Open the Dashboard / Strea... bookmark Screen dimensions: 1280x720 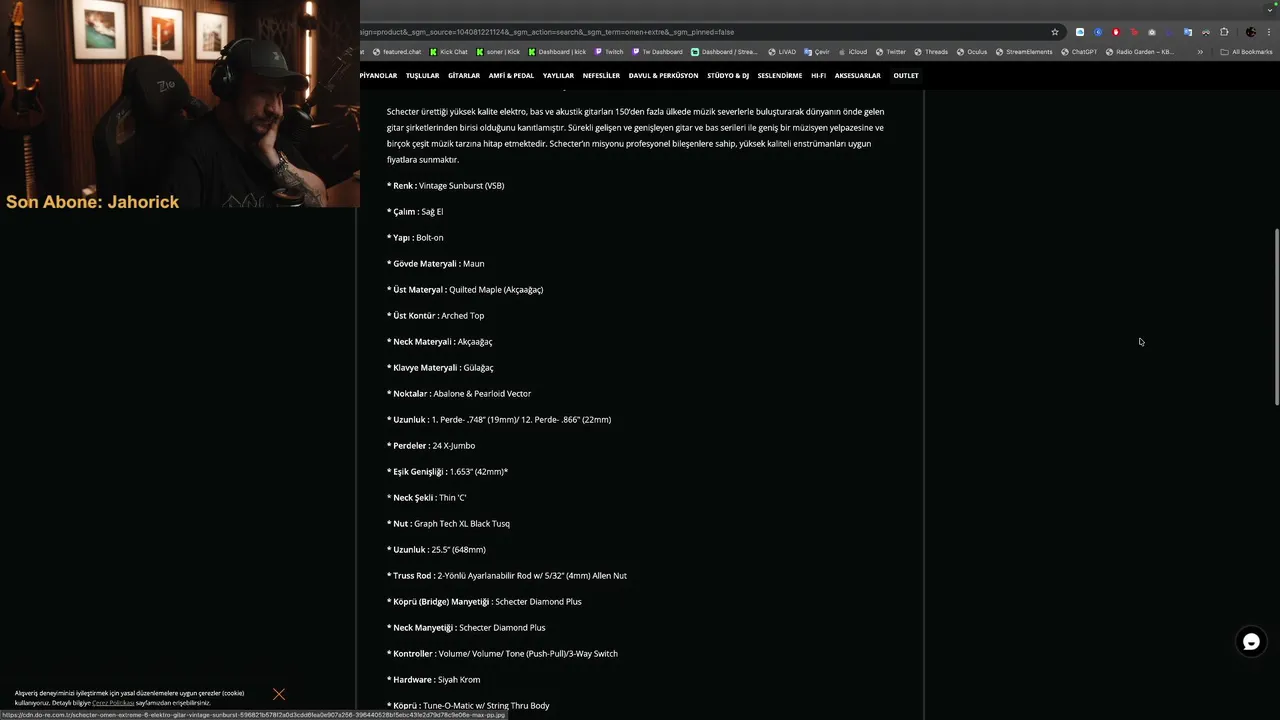[x=724, y=52]
